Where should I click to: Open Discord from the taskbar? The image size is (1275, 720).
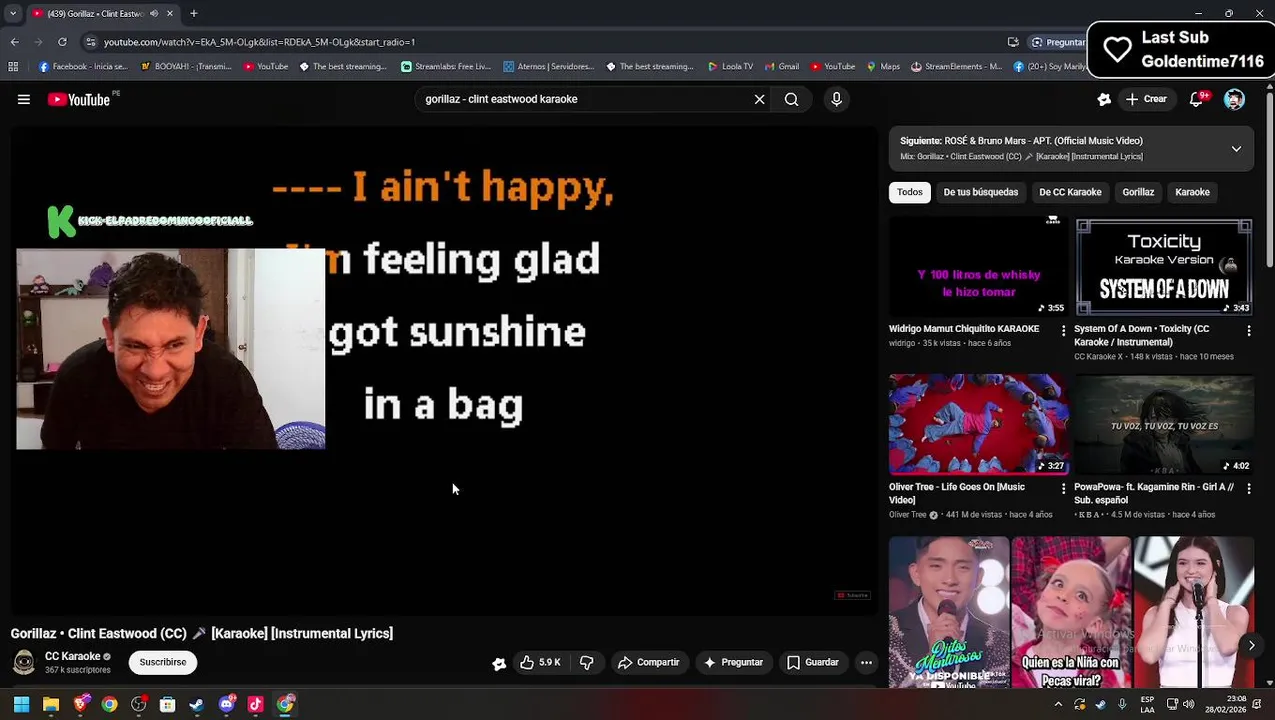[x=226, y=704]
